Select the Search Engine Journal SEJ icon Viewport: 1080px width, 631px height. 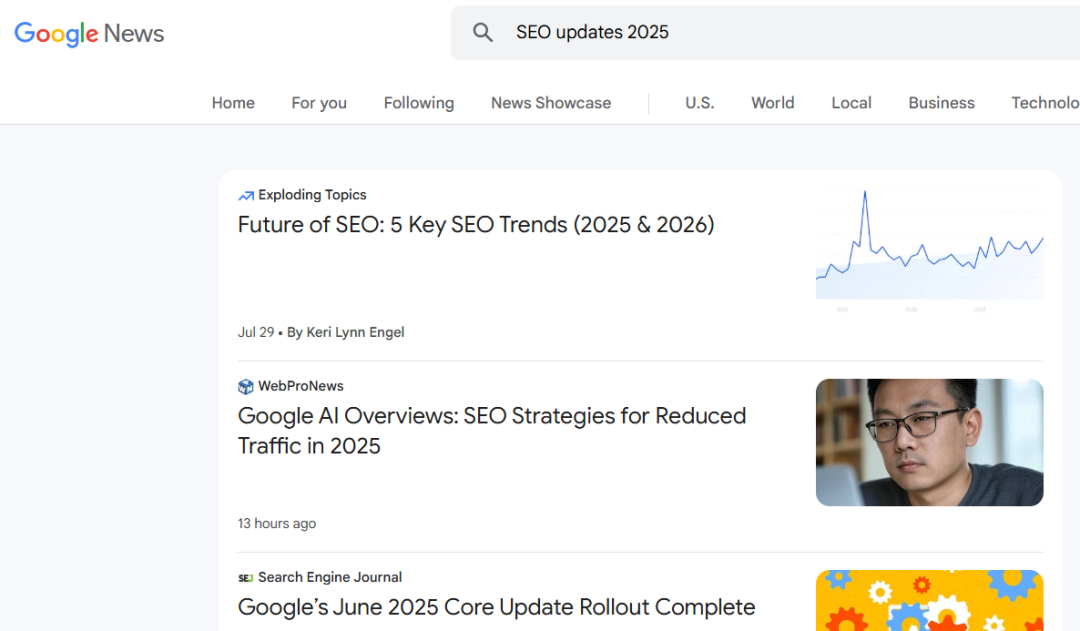(x=245, y=577)
